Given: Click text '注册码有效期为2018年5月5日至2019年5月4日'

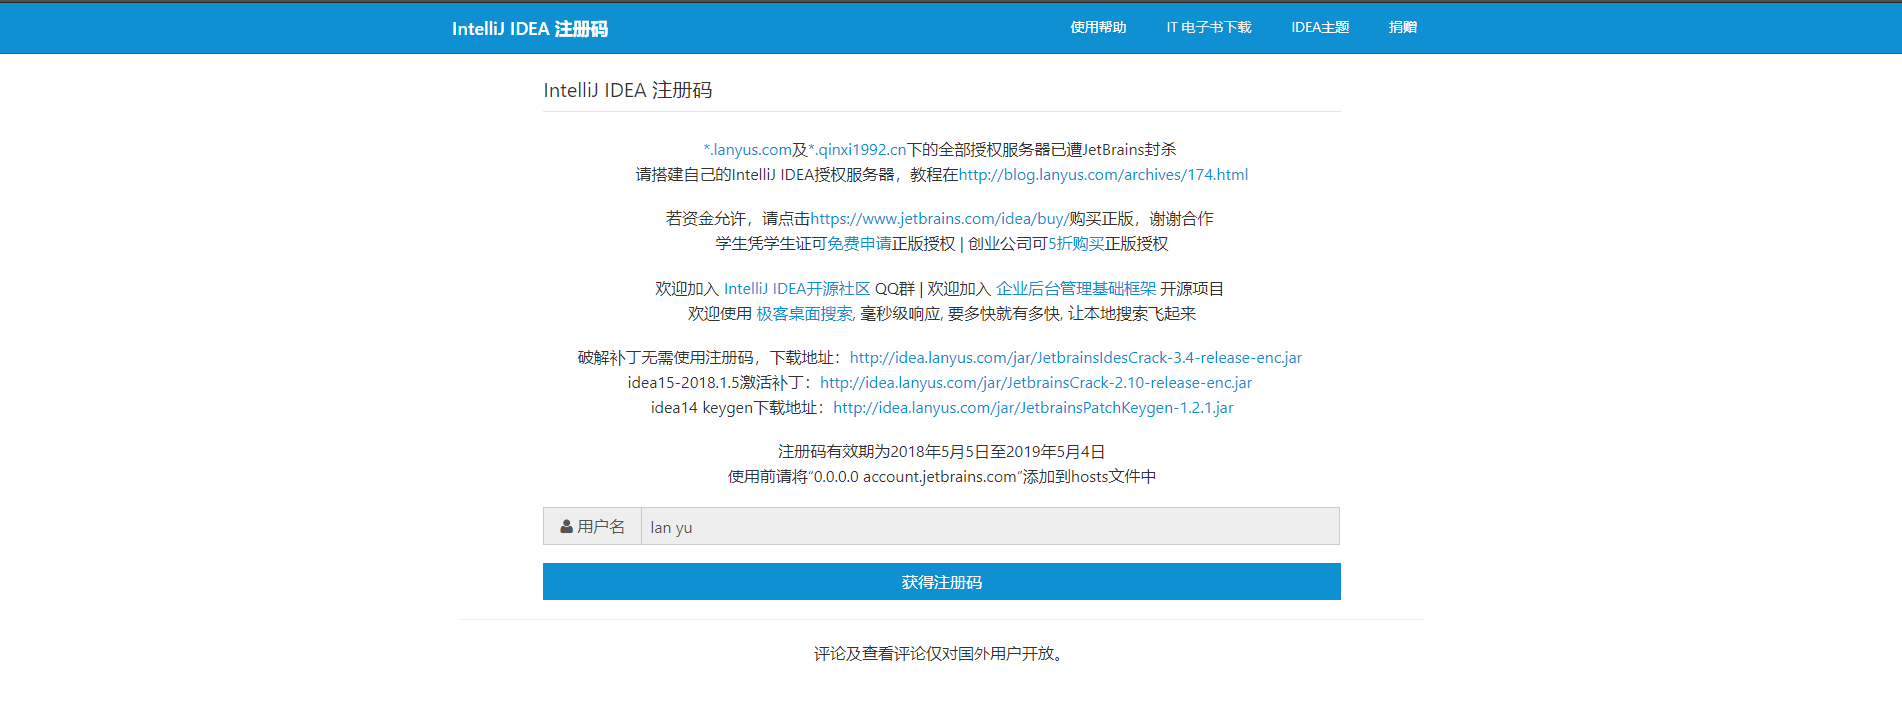Looking at the screenshot, I should coord(942,452).
